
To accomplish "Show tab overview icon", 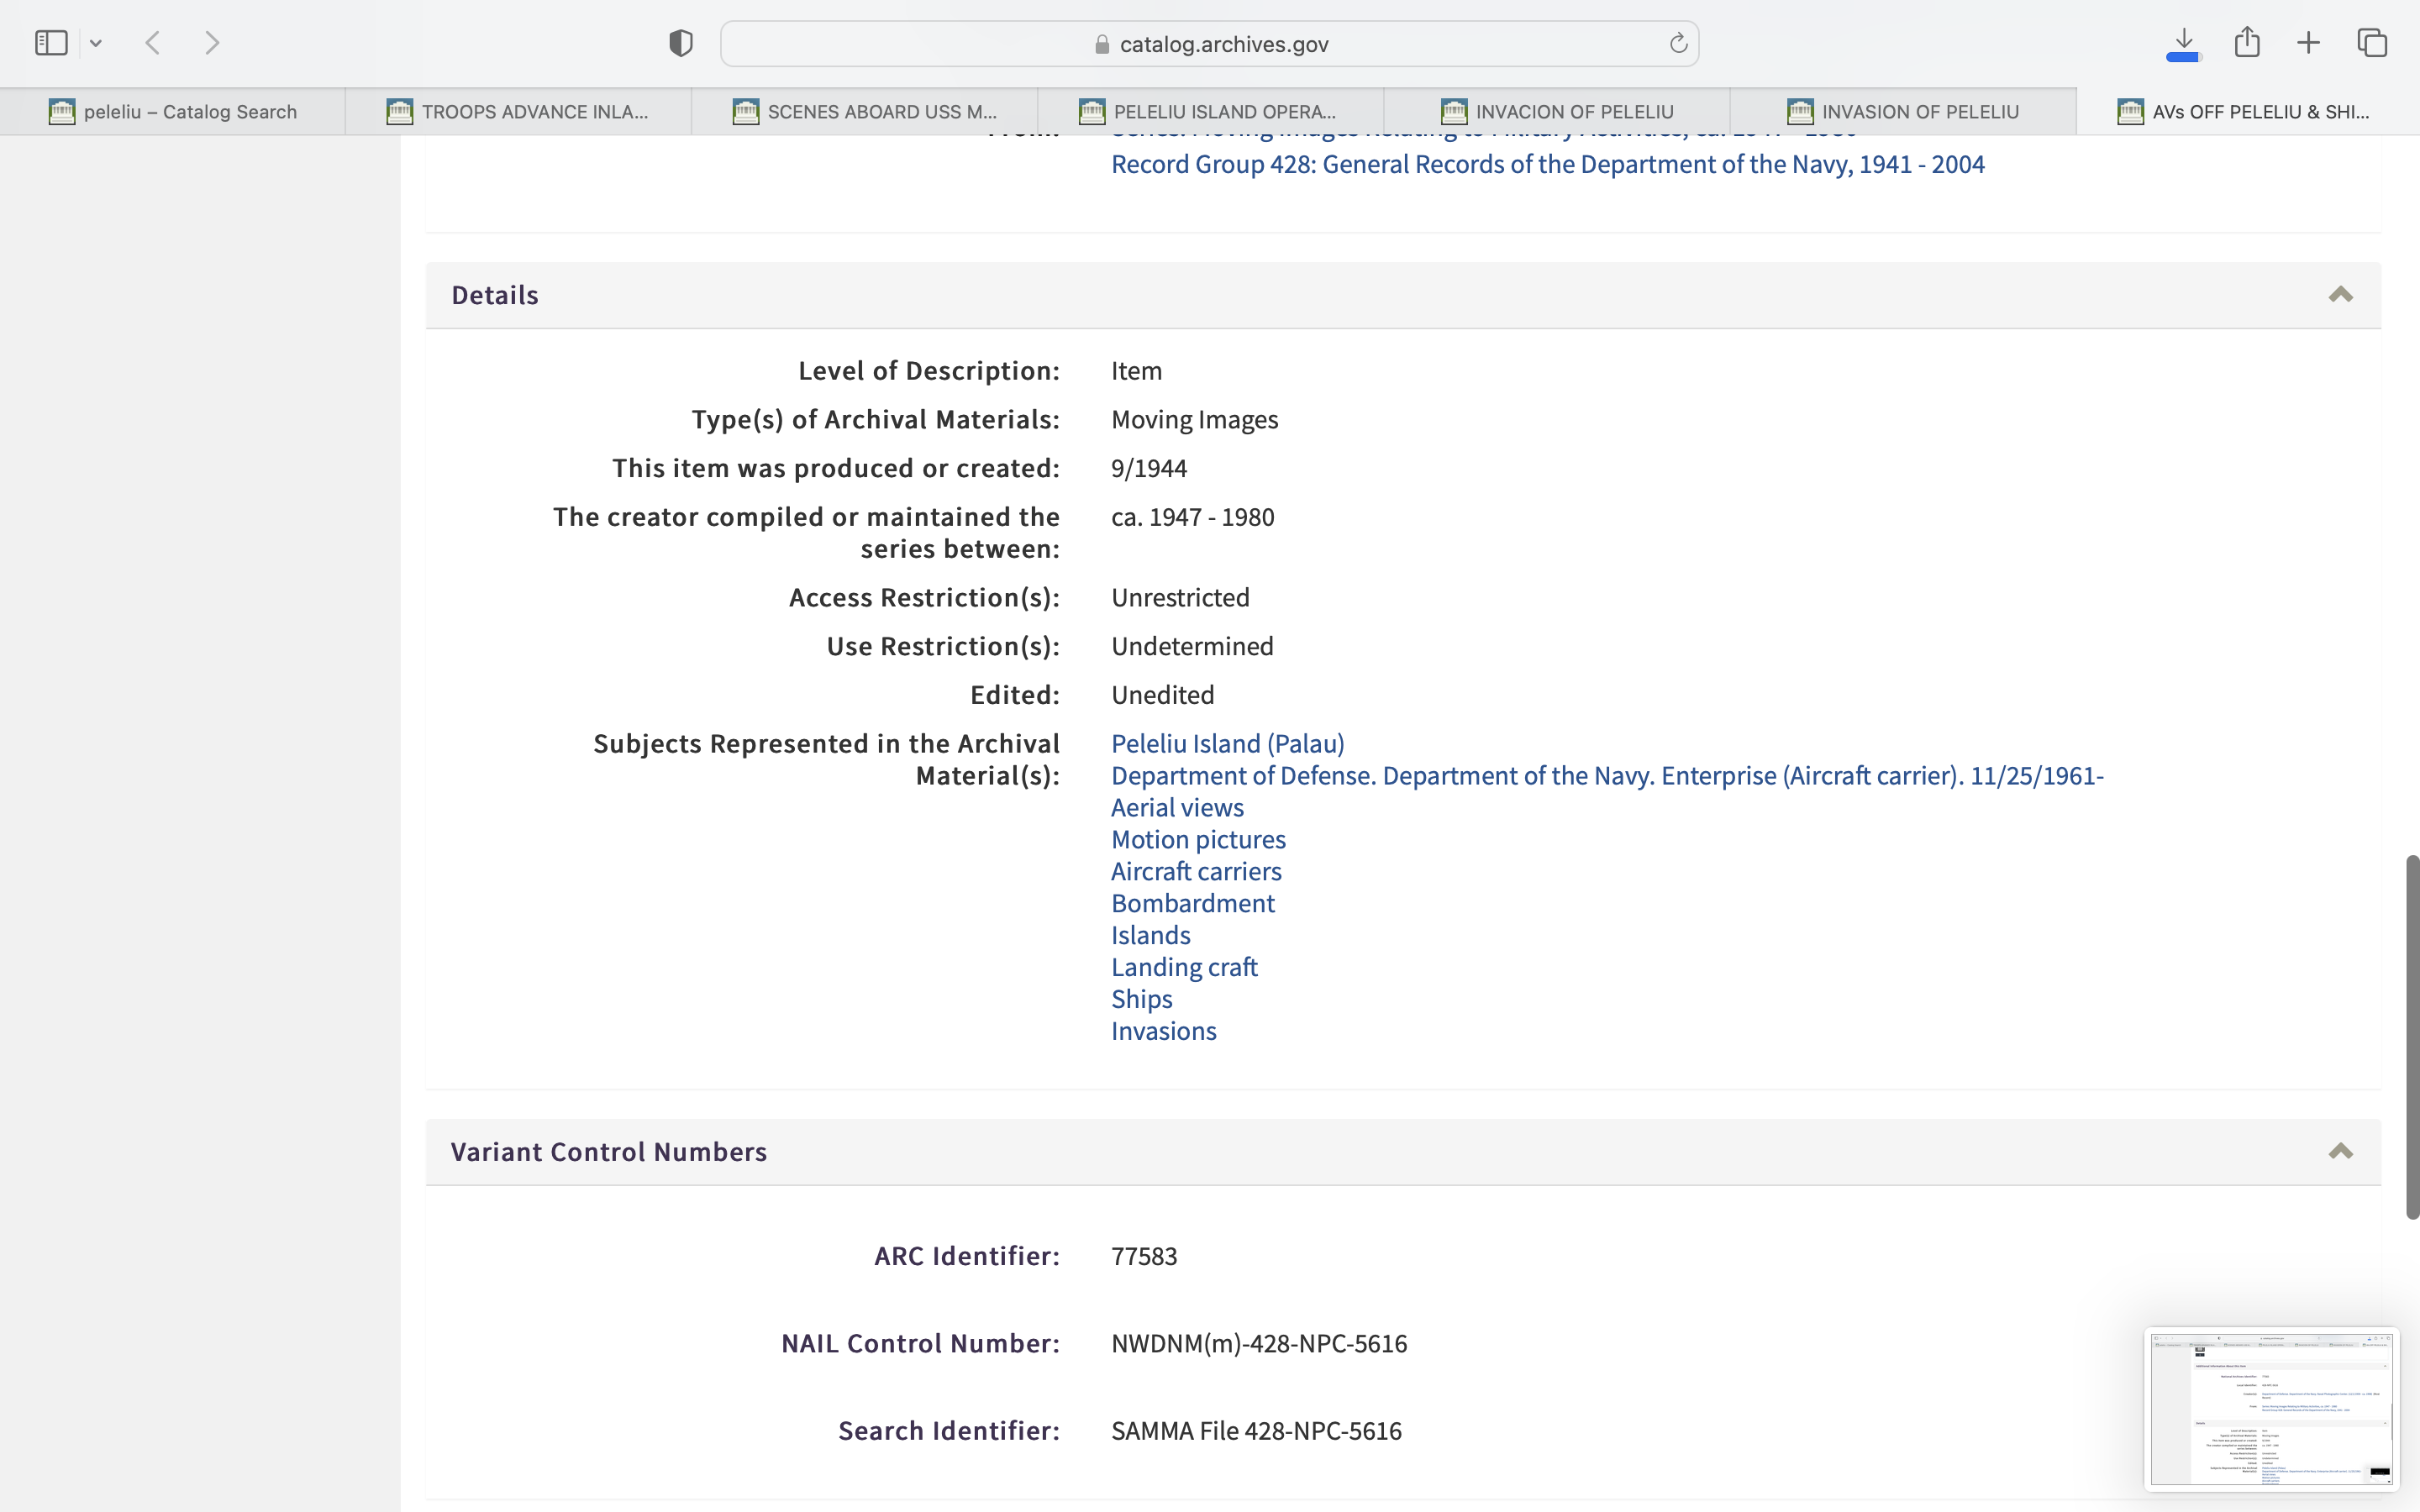I will [2372, 43].
